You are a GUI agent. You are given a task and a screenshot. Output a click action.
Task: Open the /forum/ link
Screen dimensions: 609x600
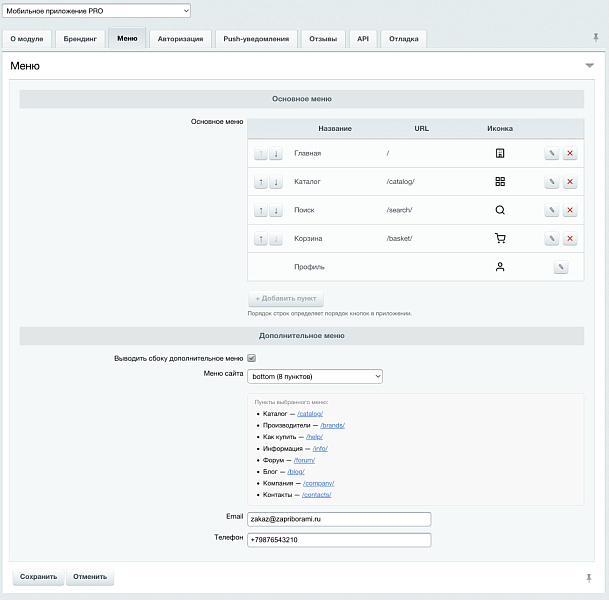[304, 460]
